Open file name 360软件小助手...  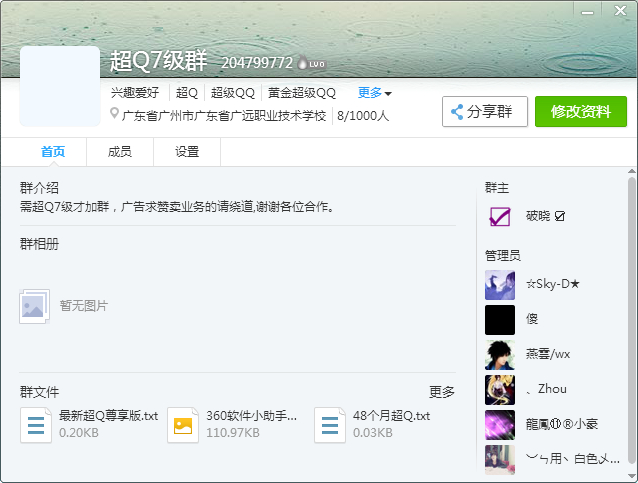tap(251, 416)
